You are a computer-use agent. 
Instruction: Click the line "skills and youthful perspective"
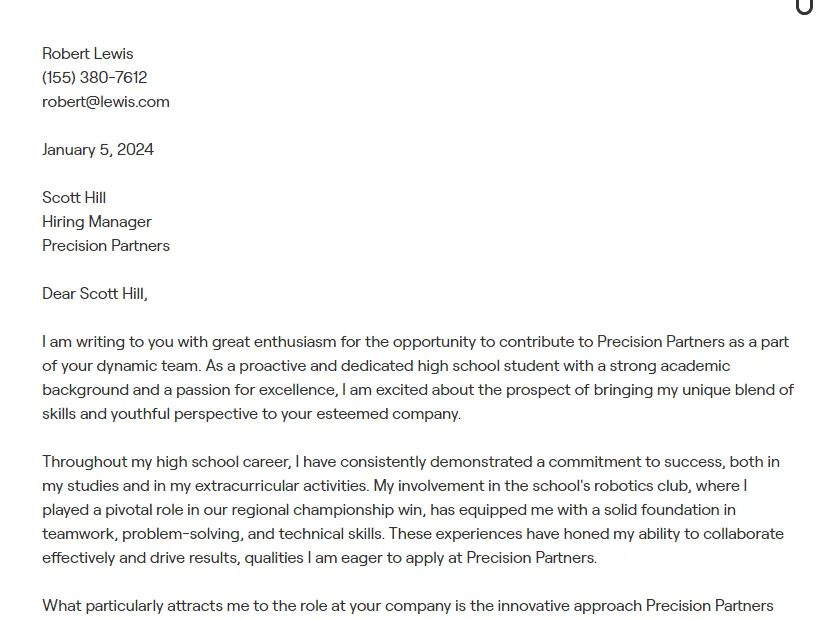251,414
